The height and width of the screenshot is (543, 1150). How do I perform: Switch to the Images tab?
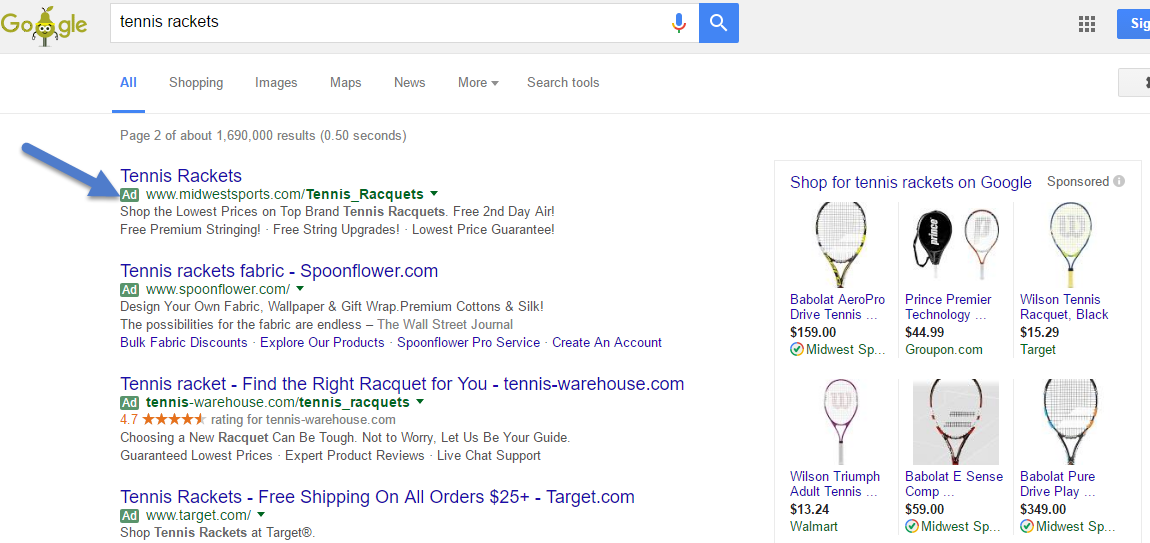coord(276,83)
